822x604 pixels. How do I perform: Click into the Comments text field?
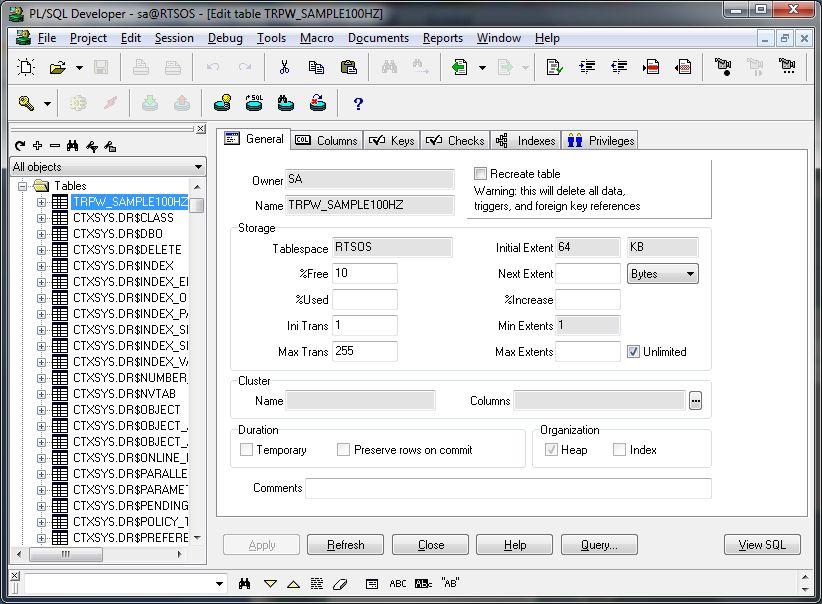tap(508, 488)
